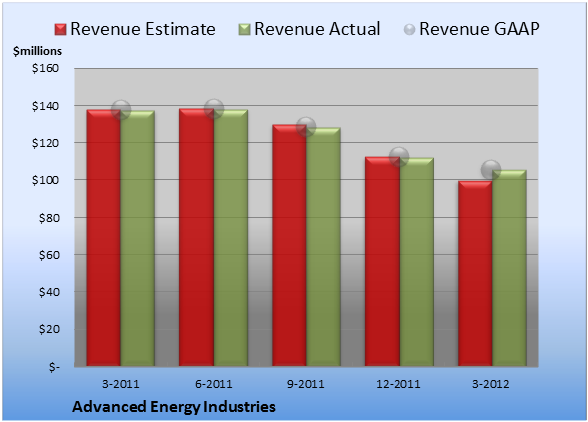Click the green actual bar for 9-2011
The width and height of the screenshot is (588, 422).
click(x=323, y=247)
